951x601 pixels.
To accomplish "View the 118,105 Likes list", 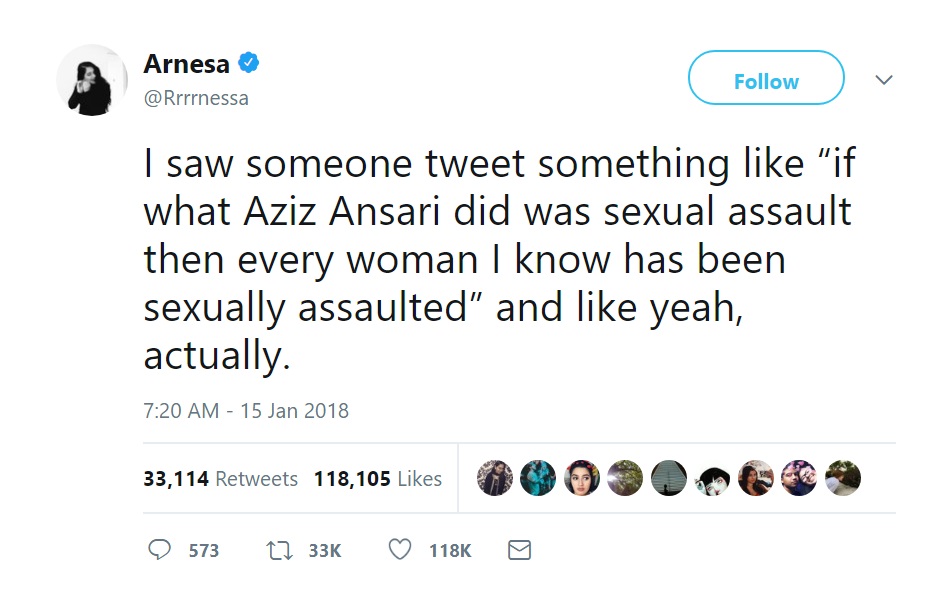I will [x=377, y=479].
